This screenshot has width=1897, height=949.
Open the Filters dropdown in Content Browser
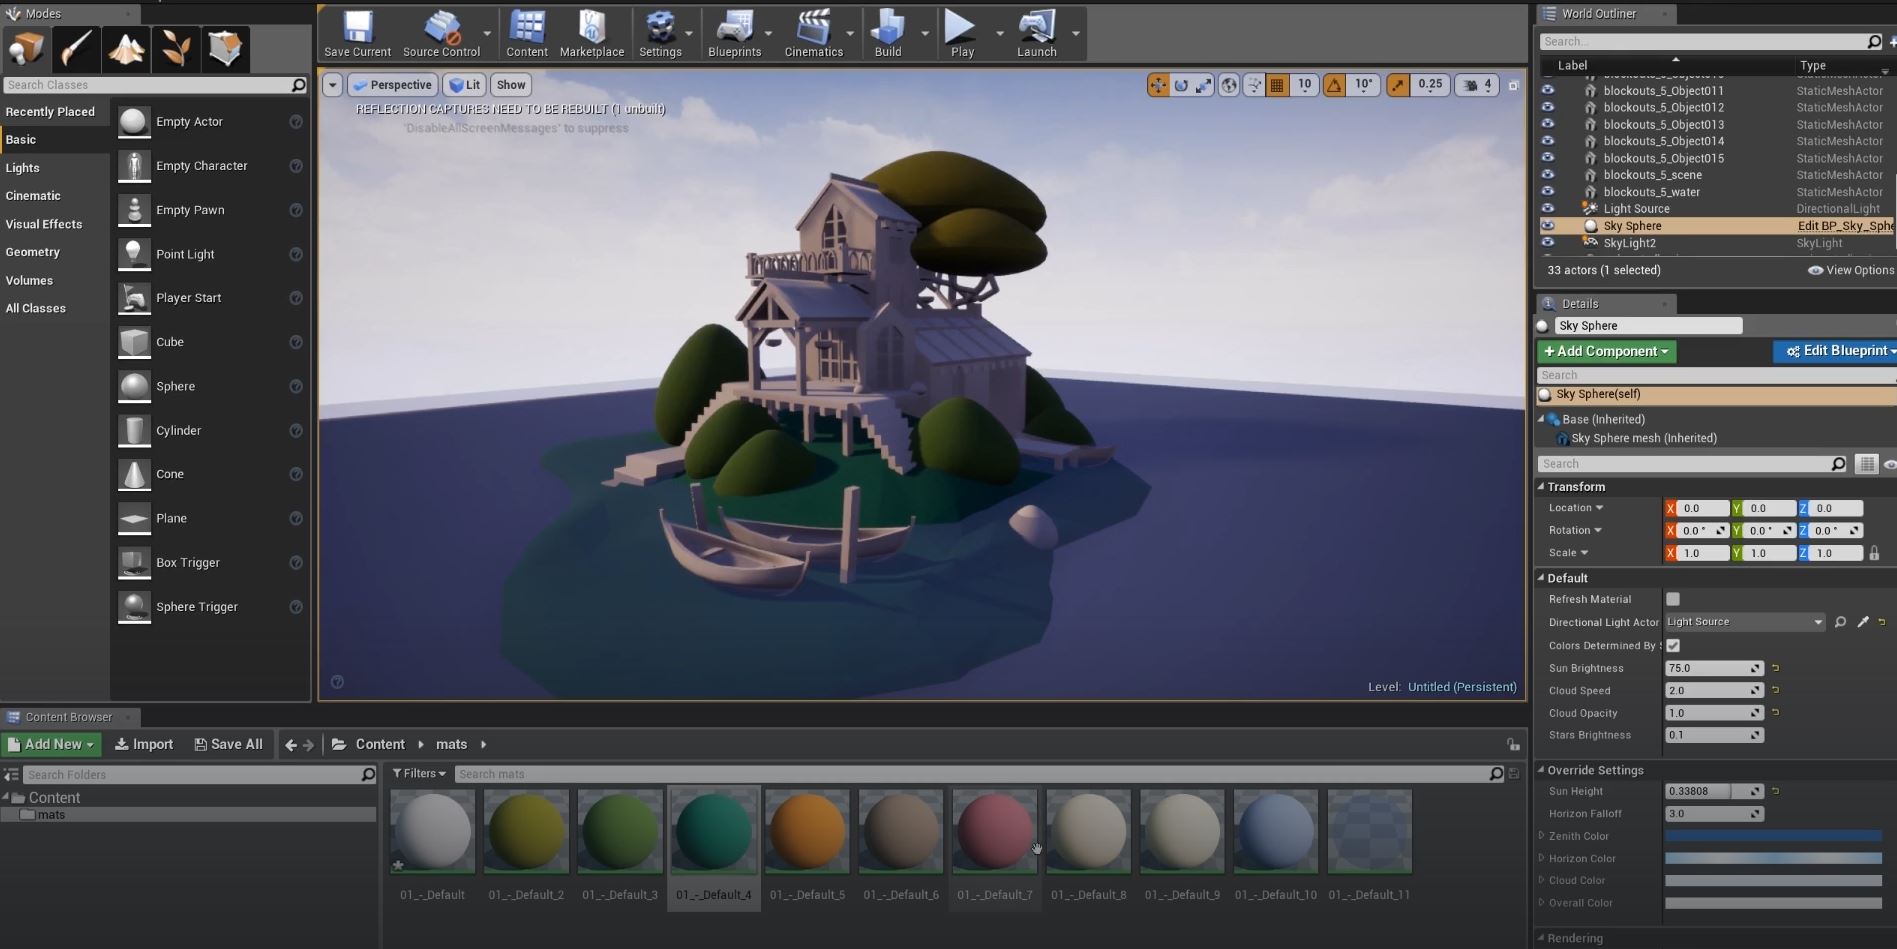tap(419, 773)
